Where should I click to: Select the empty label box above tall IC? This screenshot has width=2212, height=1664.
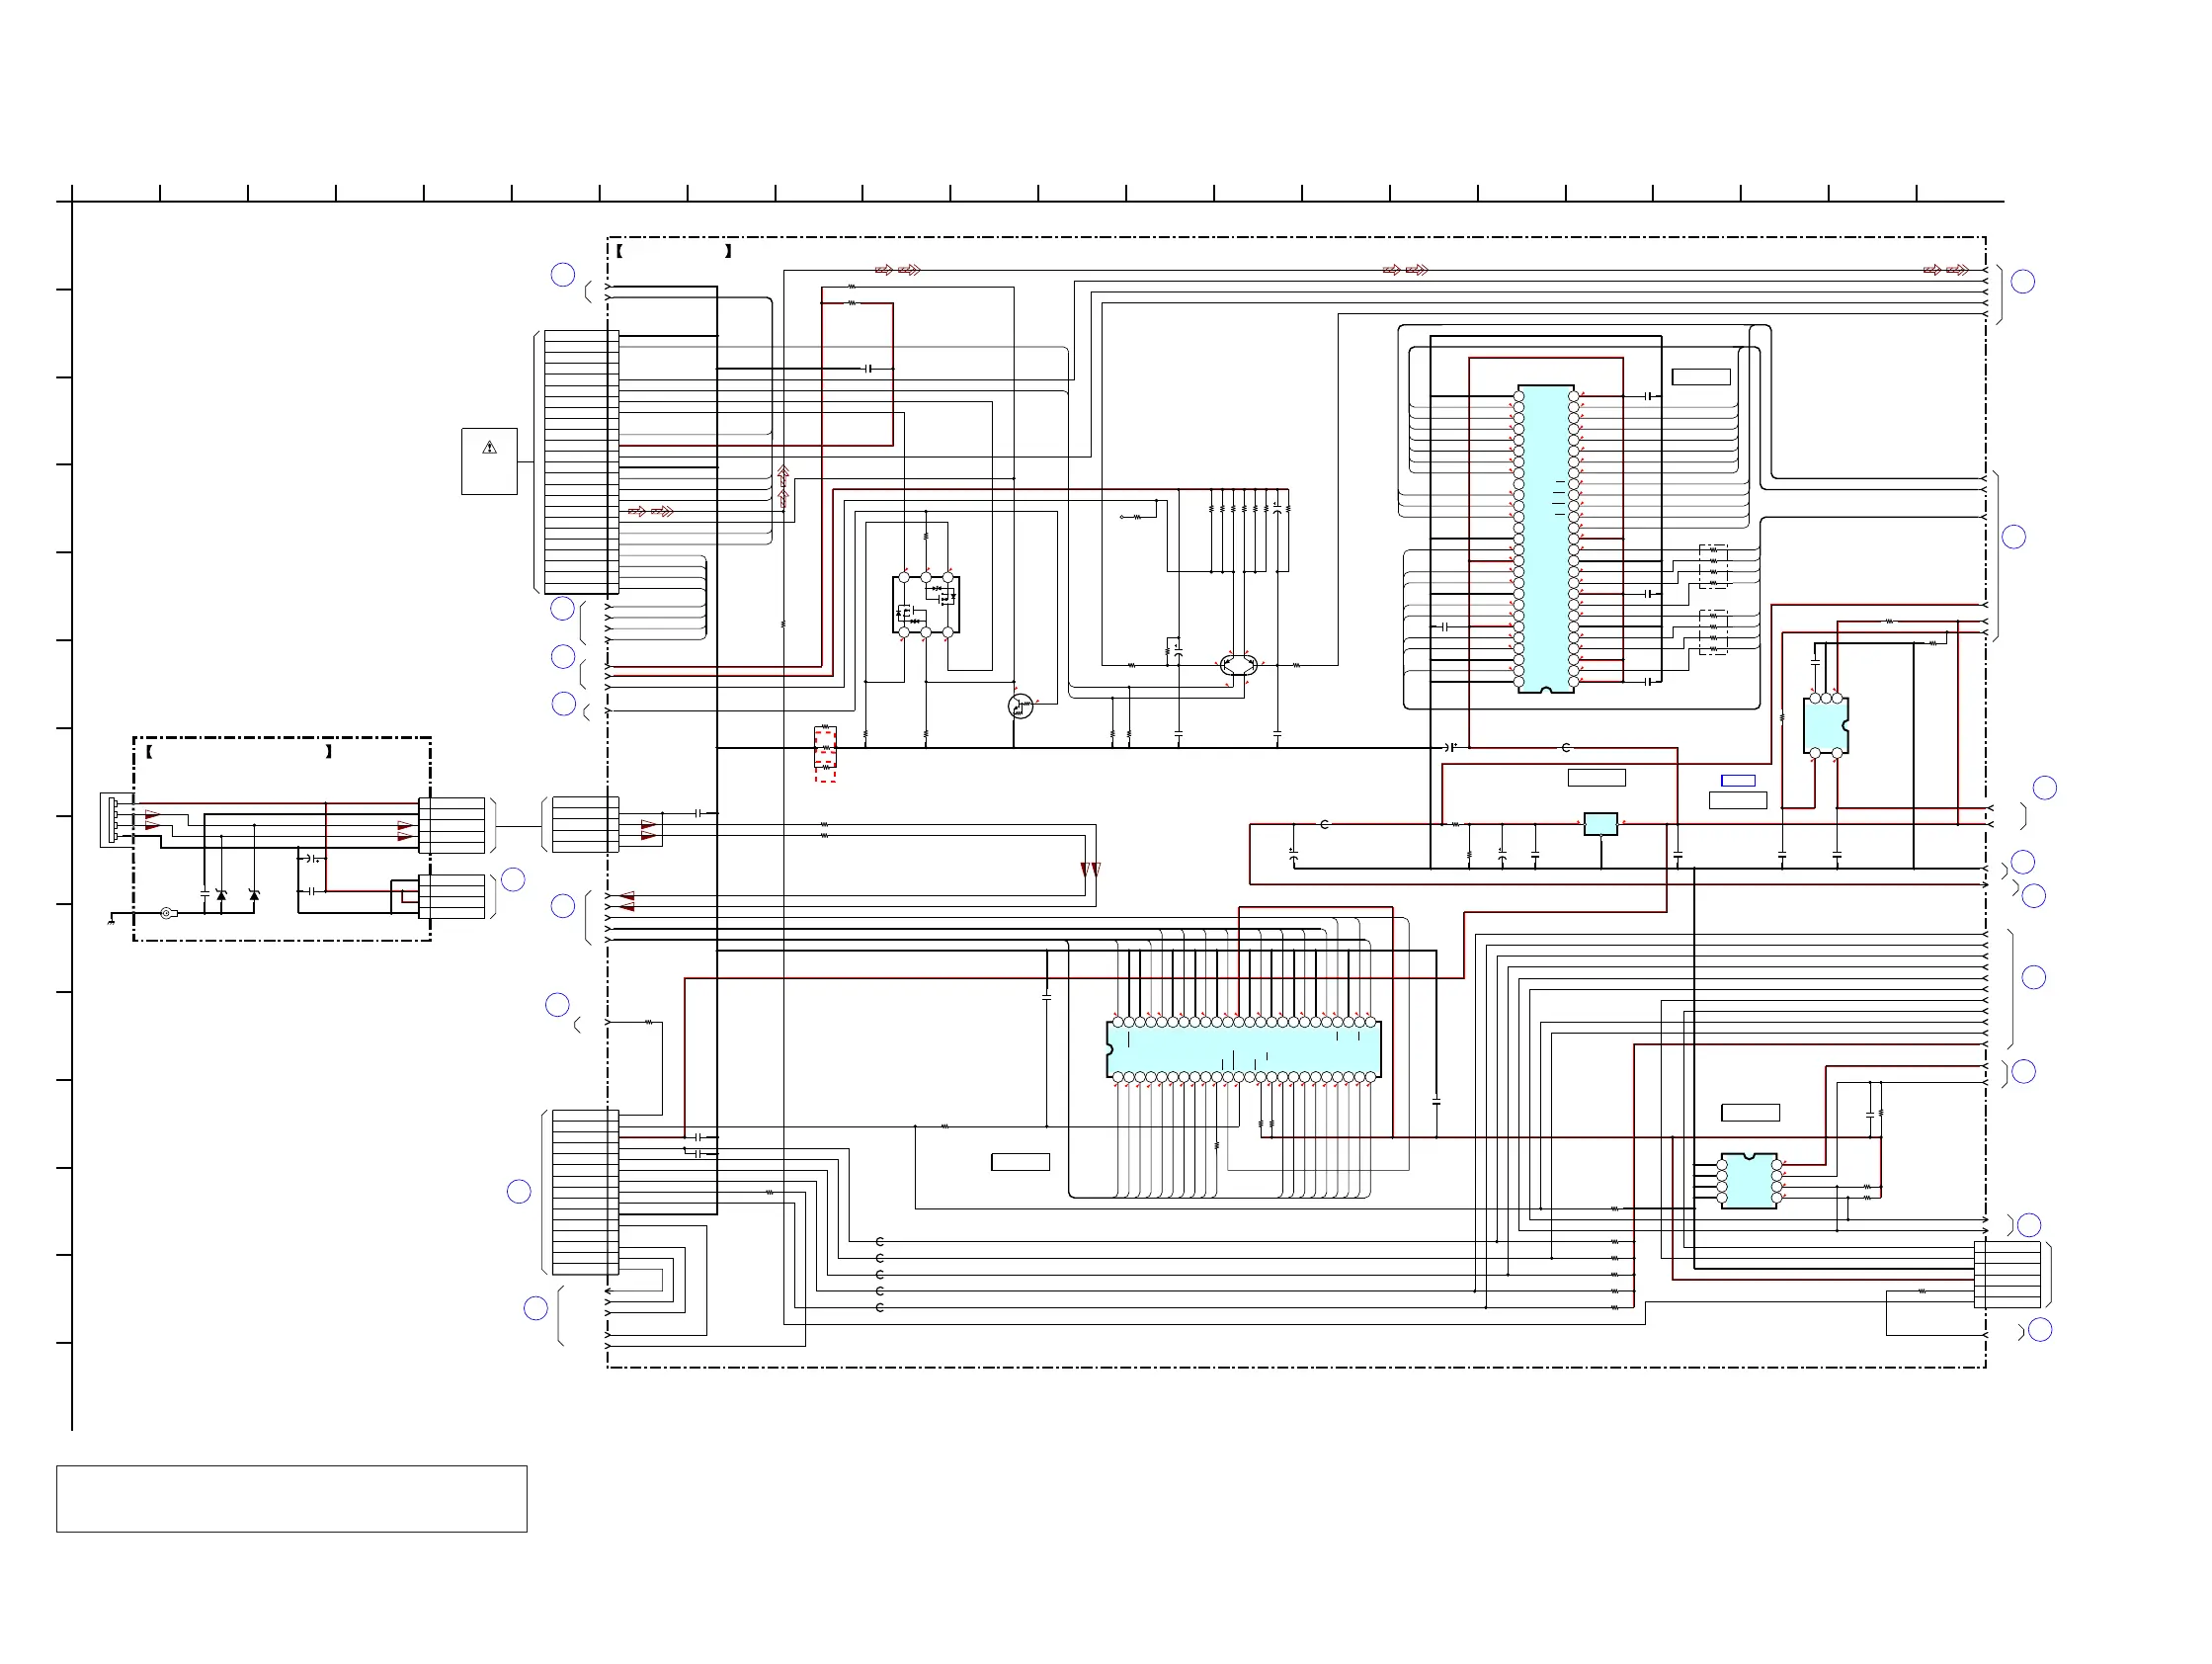[1700, 377]
